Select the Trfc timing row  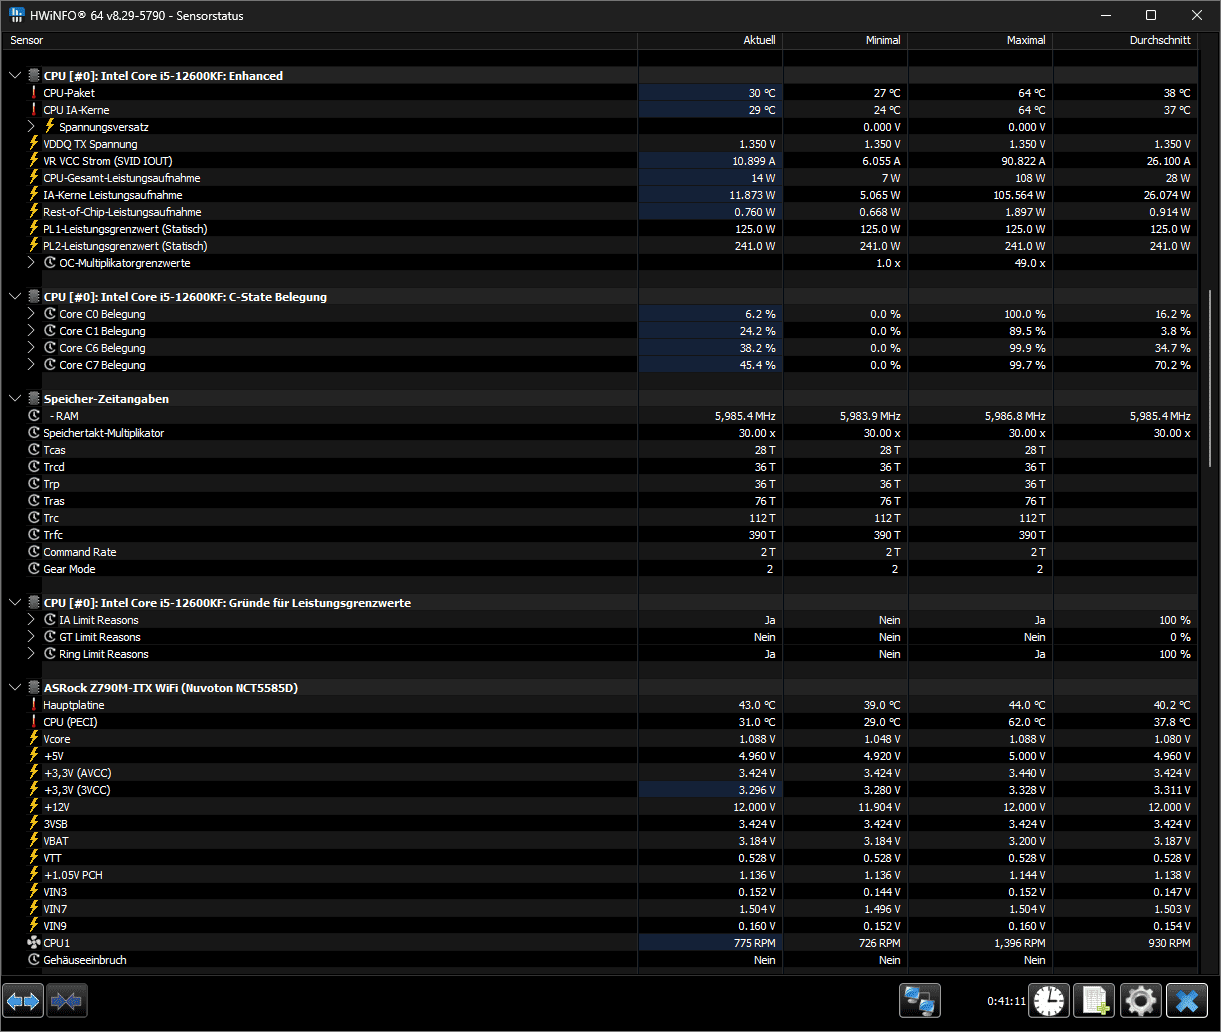coord(600,535)
